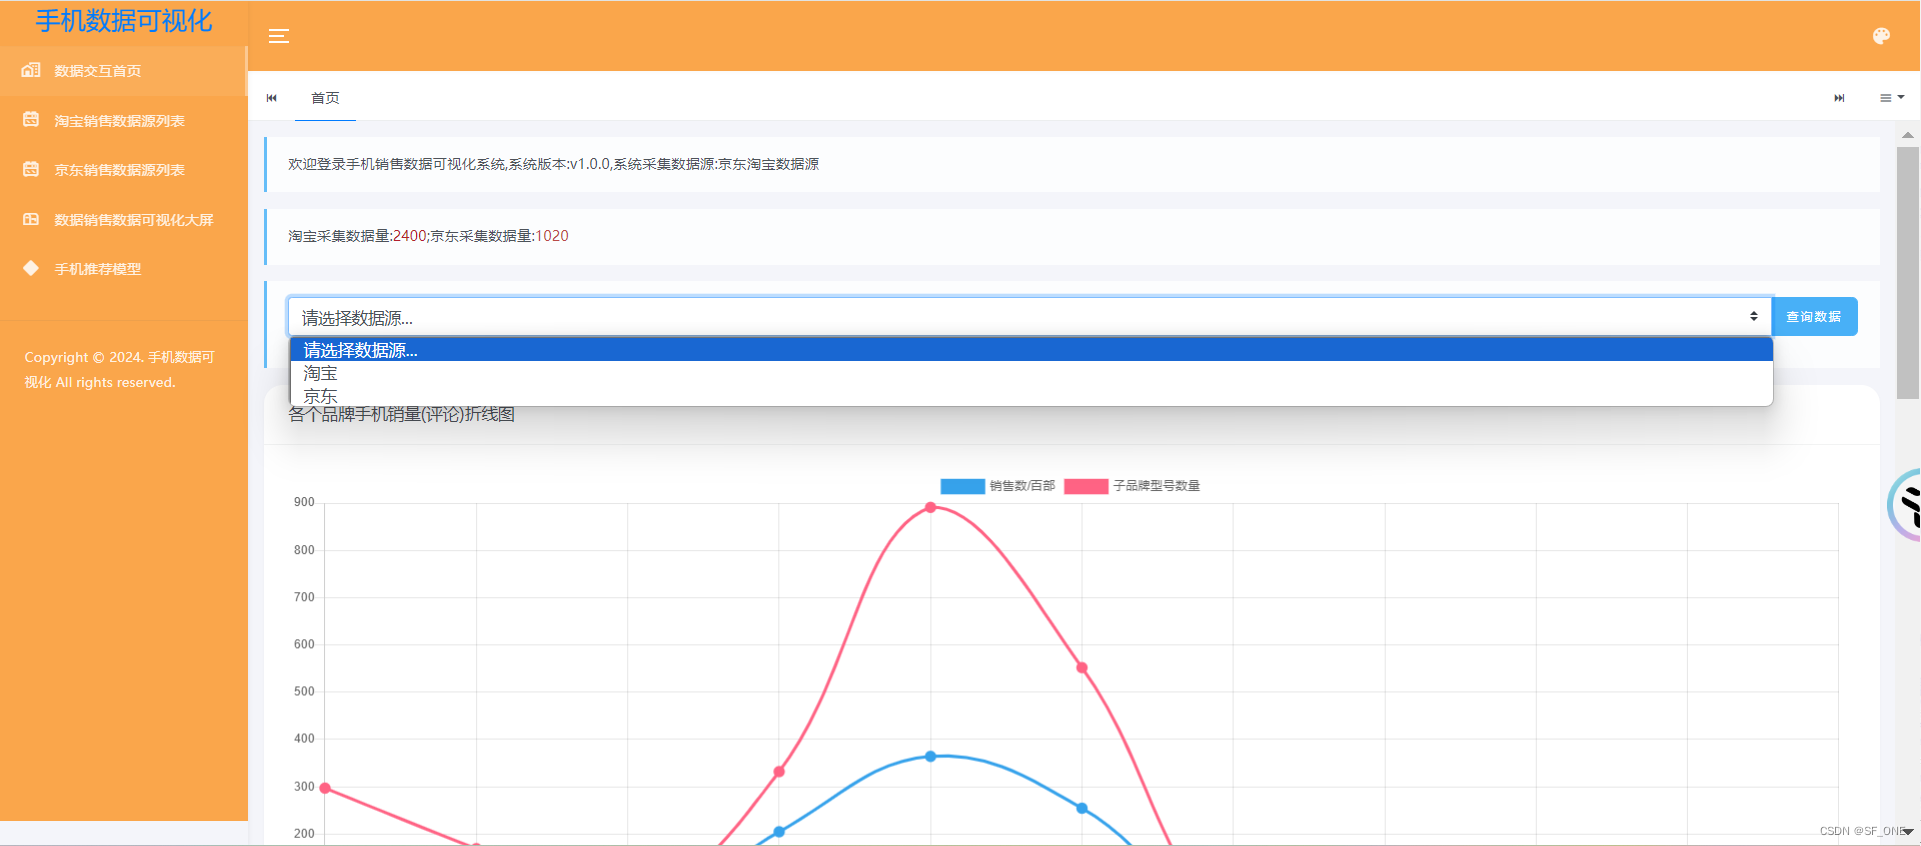
Task: Click the scrollbar up arrow
Action: coord(1908,135)
